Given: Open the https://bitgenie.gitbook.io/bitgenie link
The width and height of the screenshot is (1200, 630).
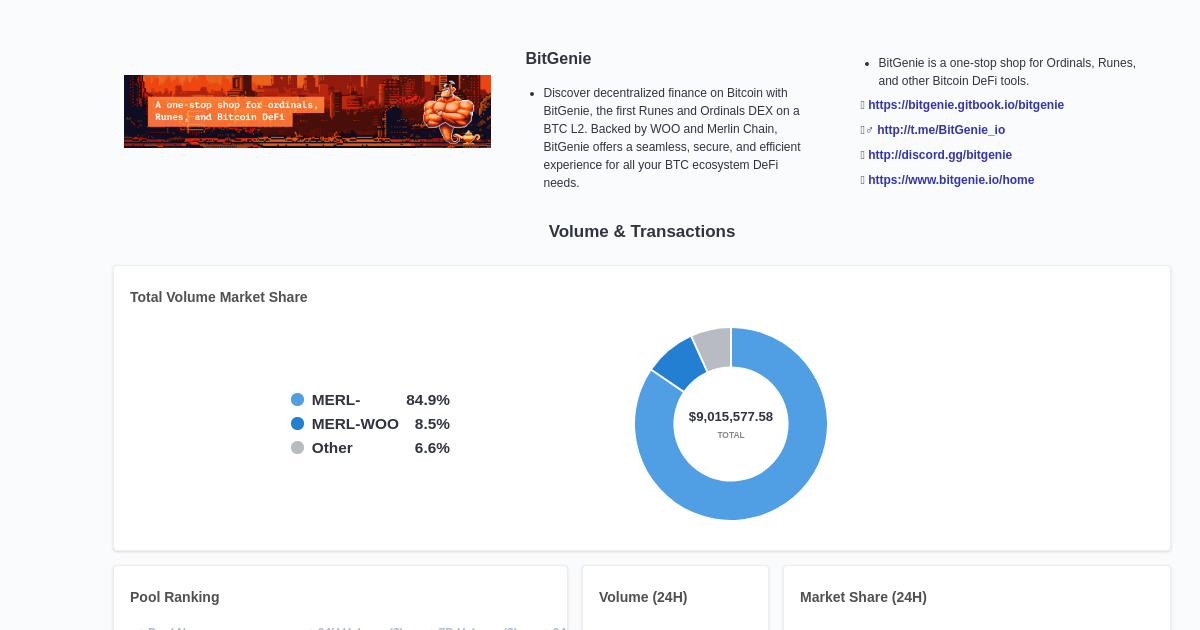Looking at the screenshot, I should point(965,104).
